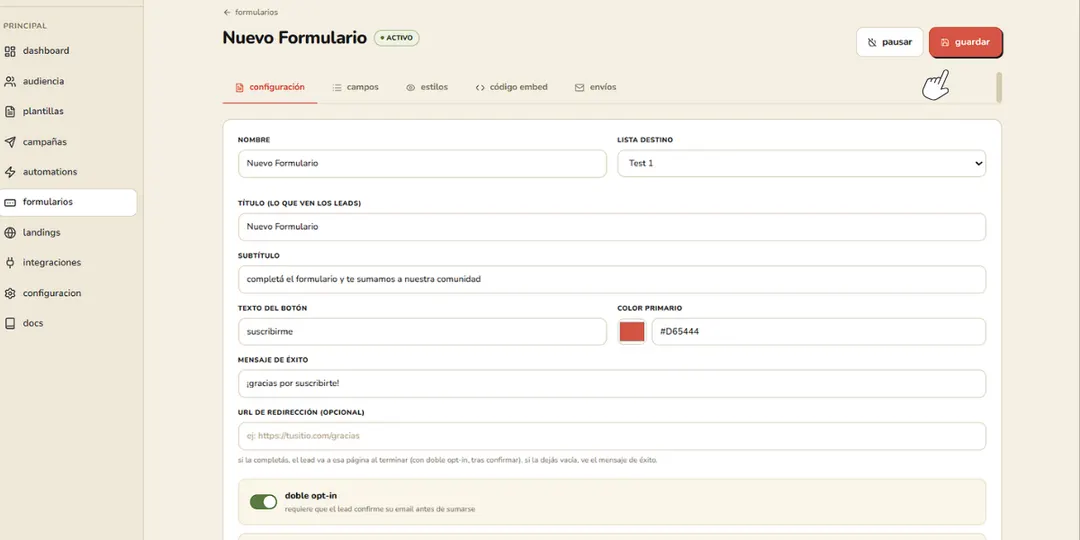Click the #D65444 color hex field
This screenshot has width=1080, height=540.
[x=818, y=332]
